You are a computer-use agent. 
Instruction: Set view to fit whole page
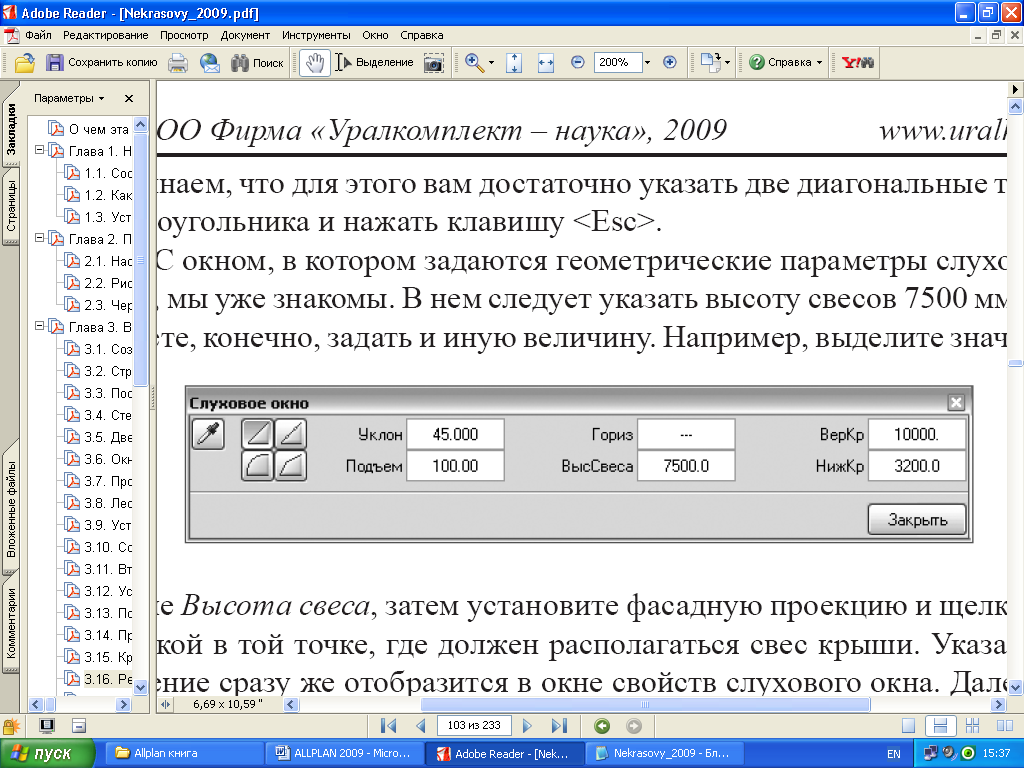514,63
